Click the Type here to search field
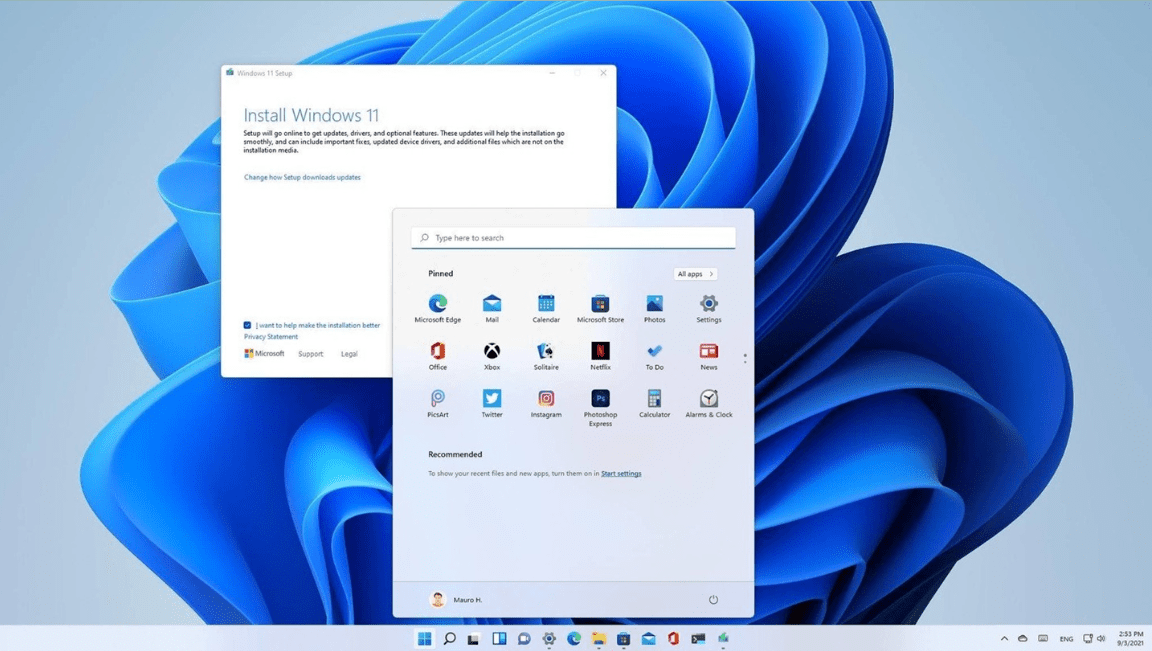Viewport: 1152px width, 651px height. point(573,238)
